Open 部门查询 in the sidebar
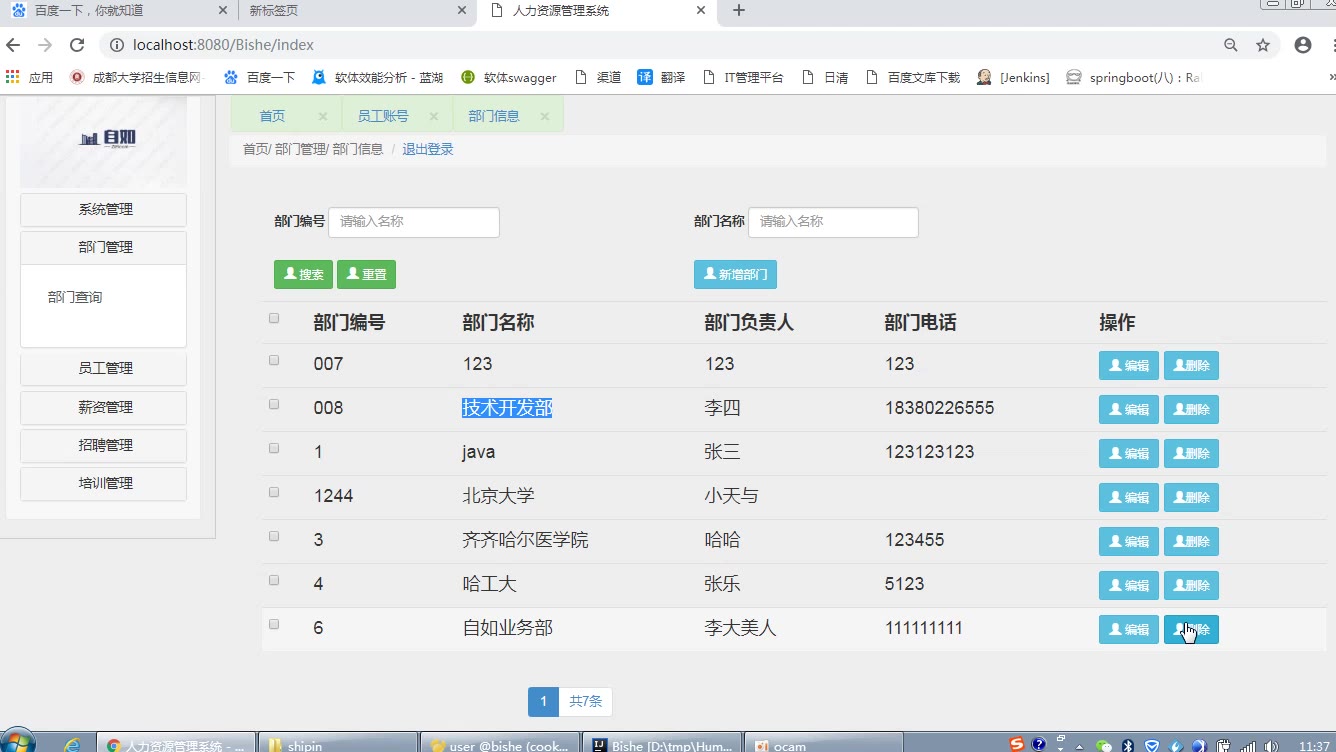Screen dimensions: 1336x752 click(x=75, y=297)
